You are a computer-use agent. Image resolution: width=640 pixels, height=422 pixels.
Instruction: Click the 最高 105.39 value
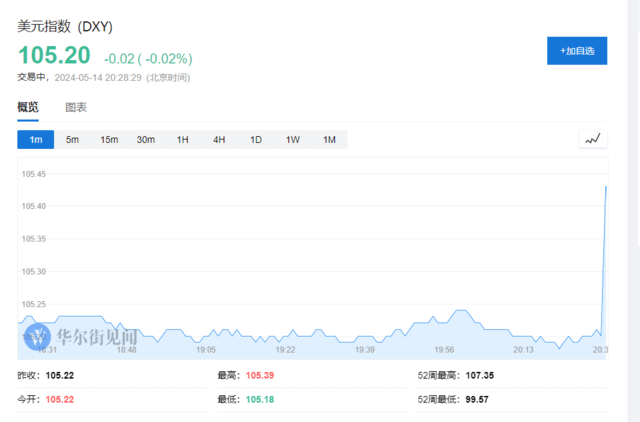[260, 375]
